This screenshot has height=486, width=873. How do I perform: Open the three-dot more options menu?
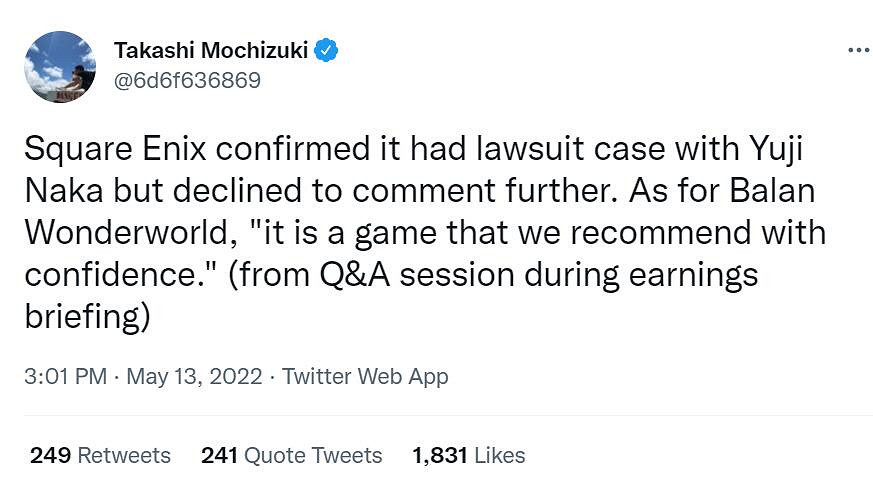[857, 50]
